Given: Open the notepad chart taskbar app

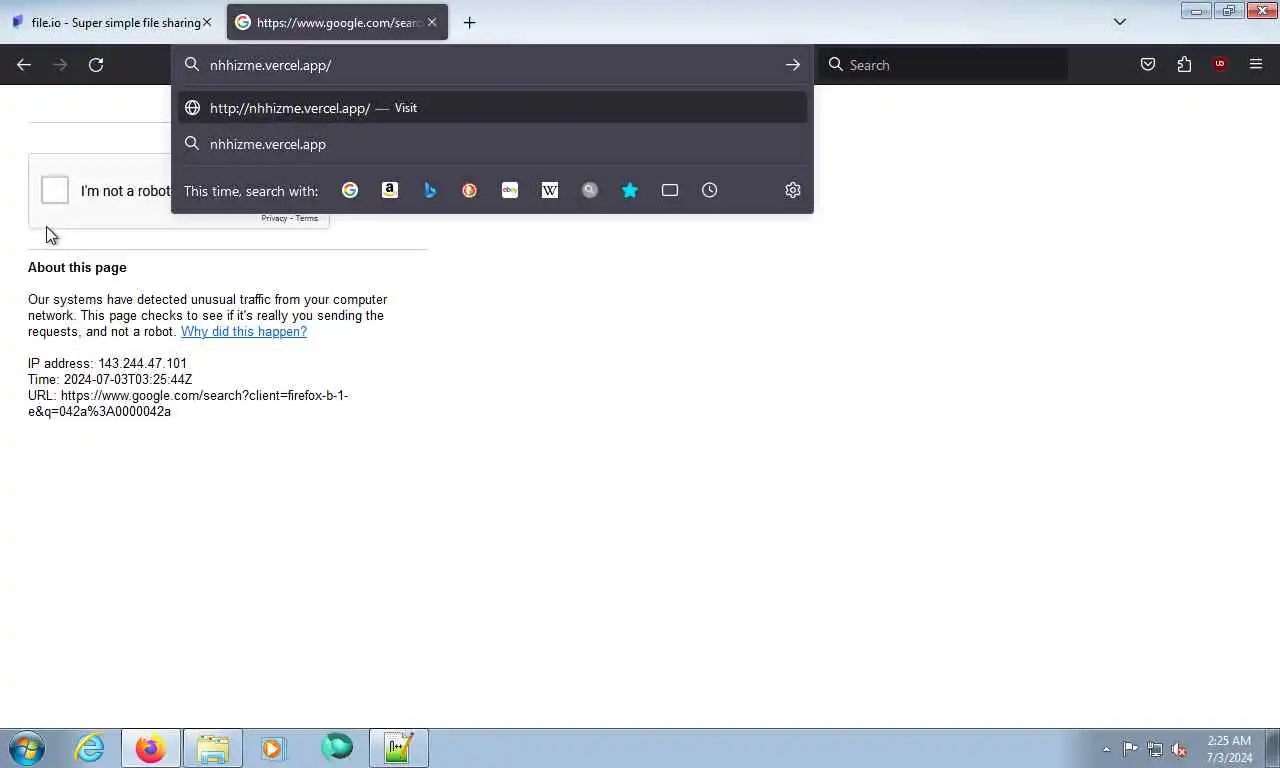Looking at the screenshot, I should (x=399, y=748).
